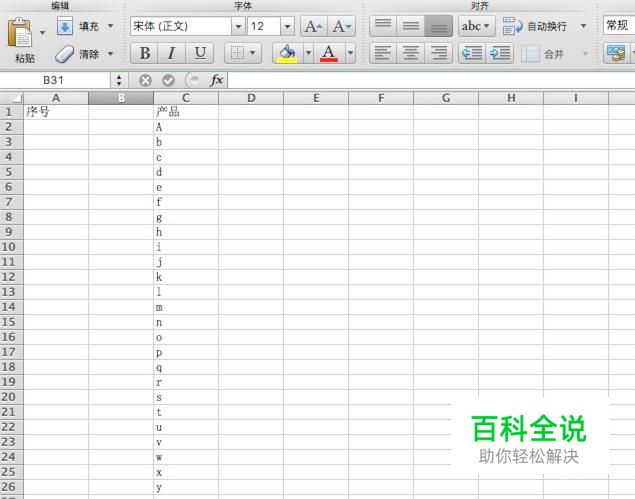Cancel entry with the X button

pyautogui.click(x=145, y=80)
